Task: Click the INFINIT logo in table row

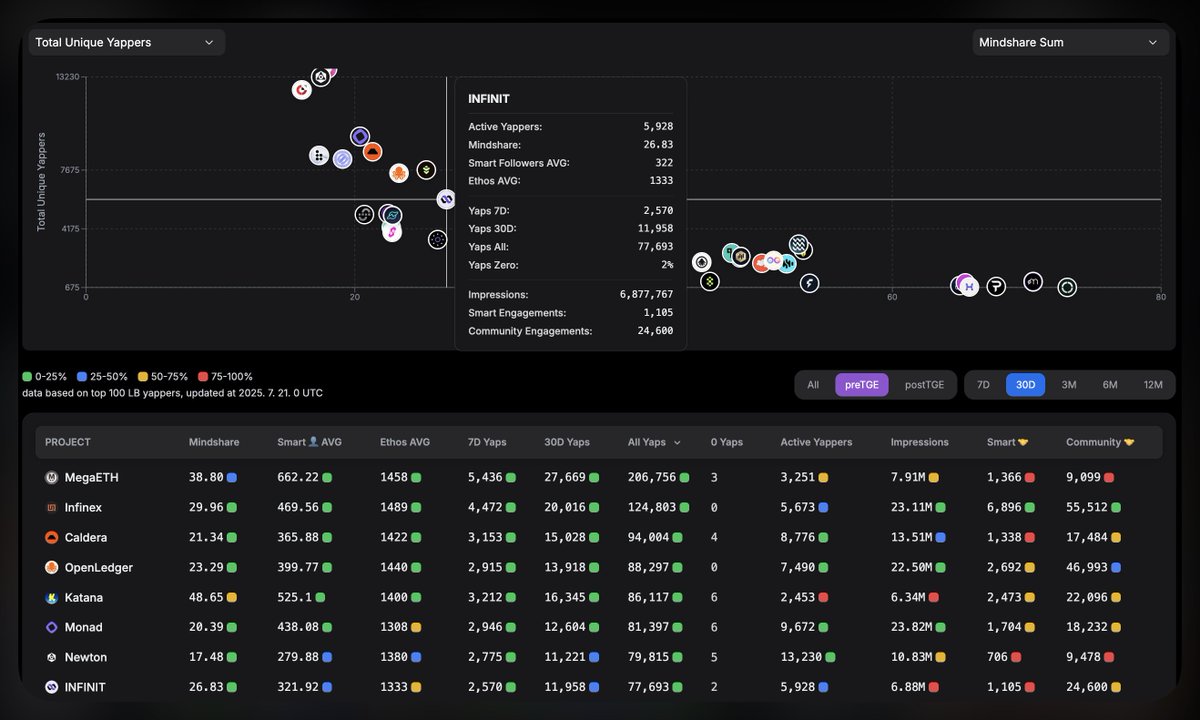Action: click(51, 688)
